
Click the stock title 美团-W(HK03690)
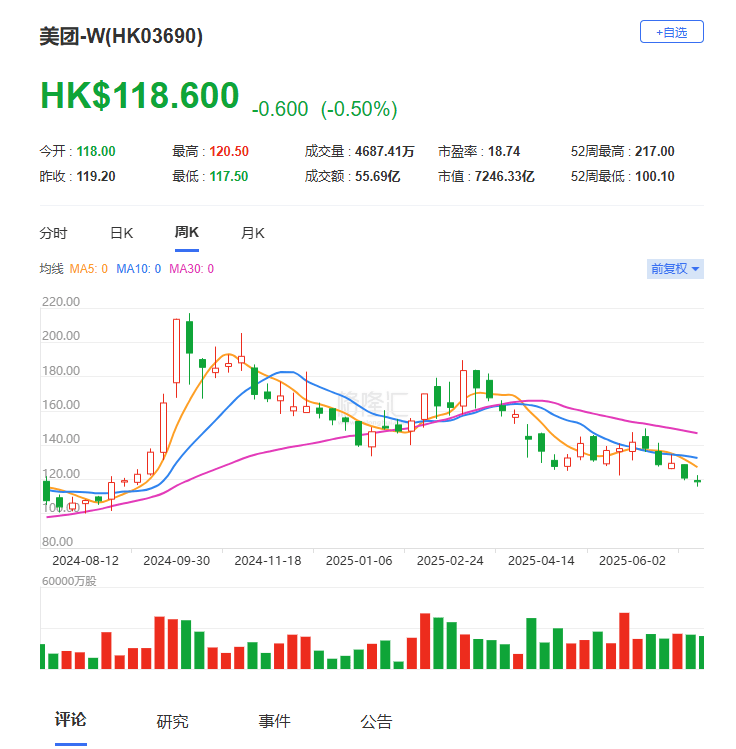point(121,36)
